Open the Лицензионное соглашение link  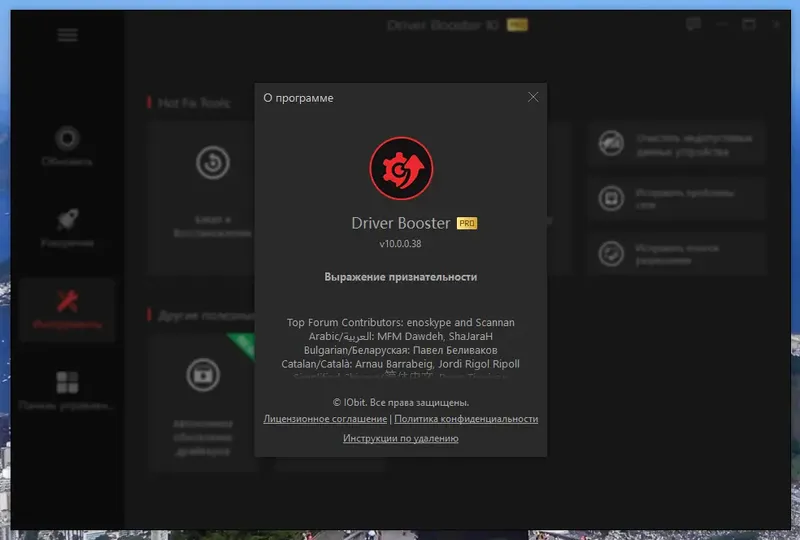[x=325, y=419]
